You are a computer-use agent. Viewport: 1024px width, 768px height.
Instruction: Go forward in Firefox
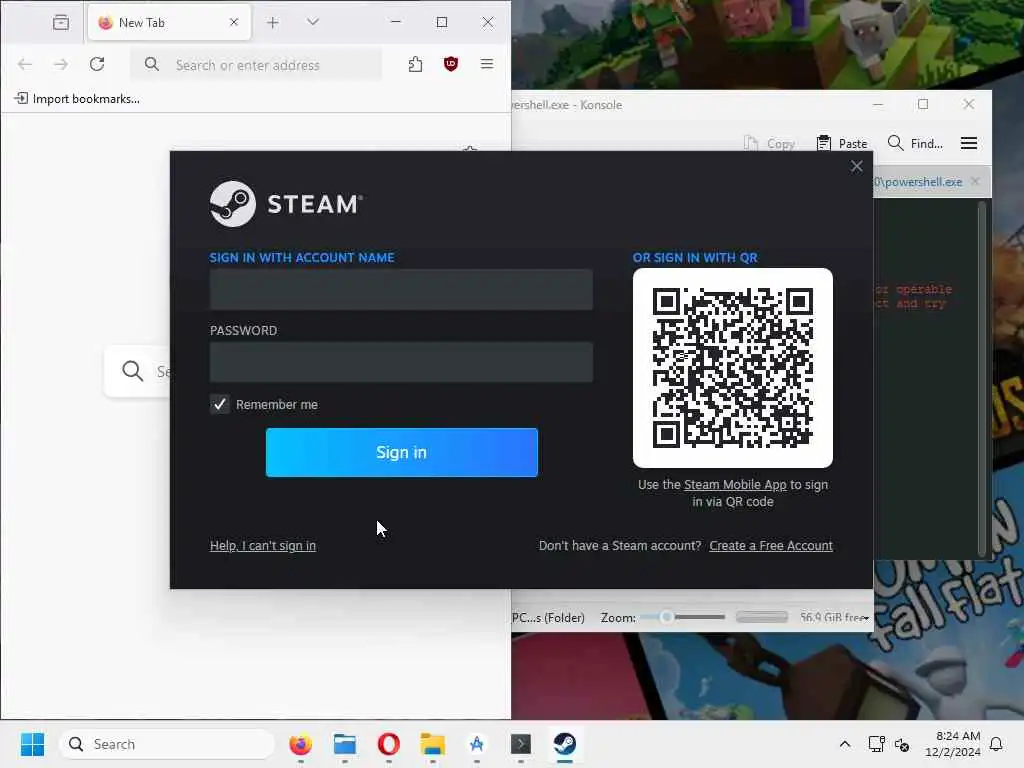[x=61, y=64]
